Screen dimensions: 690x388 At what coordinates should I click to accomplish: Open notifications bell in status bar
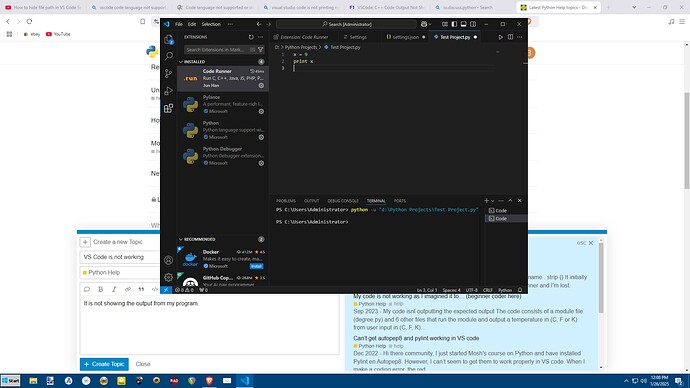(x=520, y=290)
